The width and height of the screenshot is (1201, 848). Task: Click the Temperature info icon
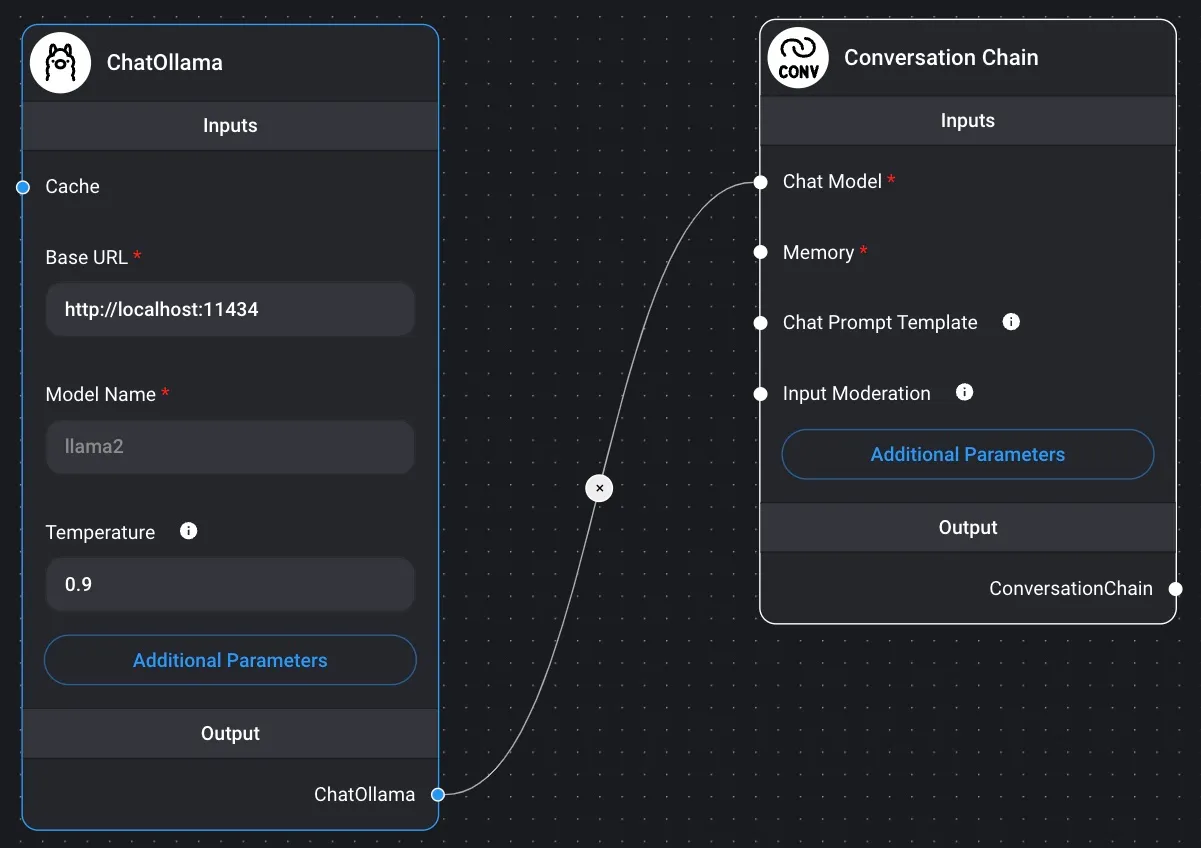pyautogui.click(x=188, y=531)
